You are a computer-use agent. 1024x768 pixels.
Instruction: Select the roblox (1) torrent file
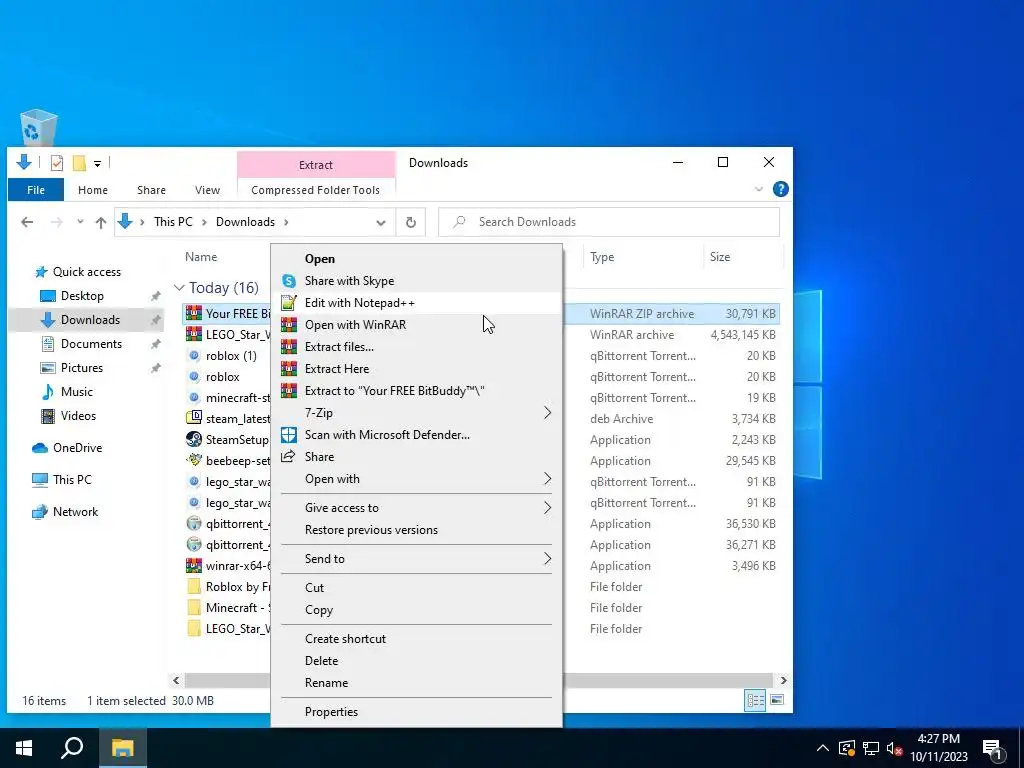(231, 356)
